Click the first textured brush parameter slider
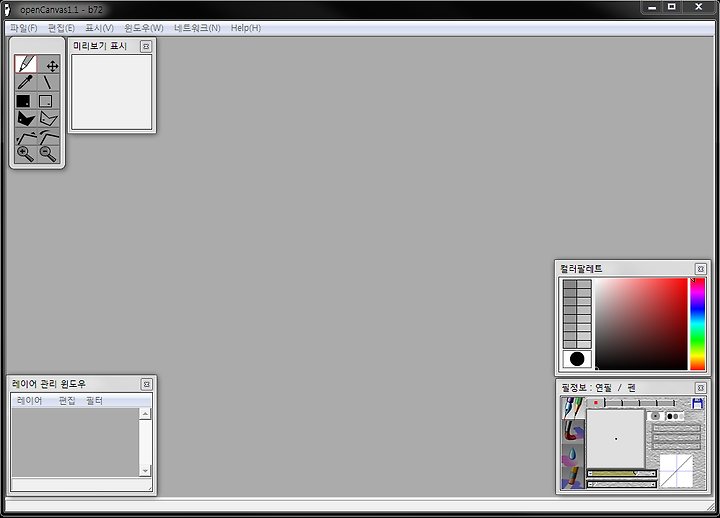 coord(676,428)
